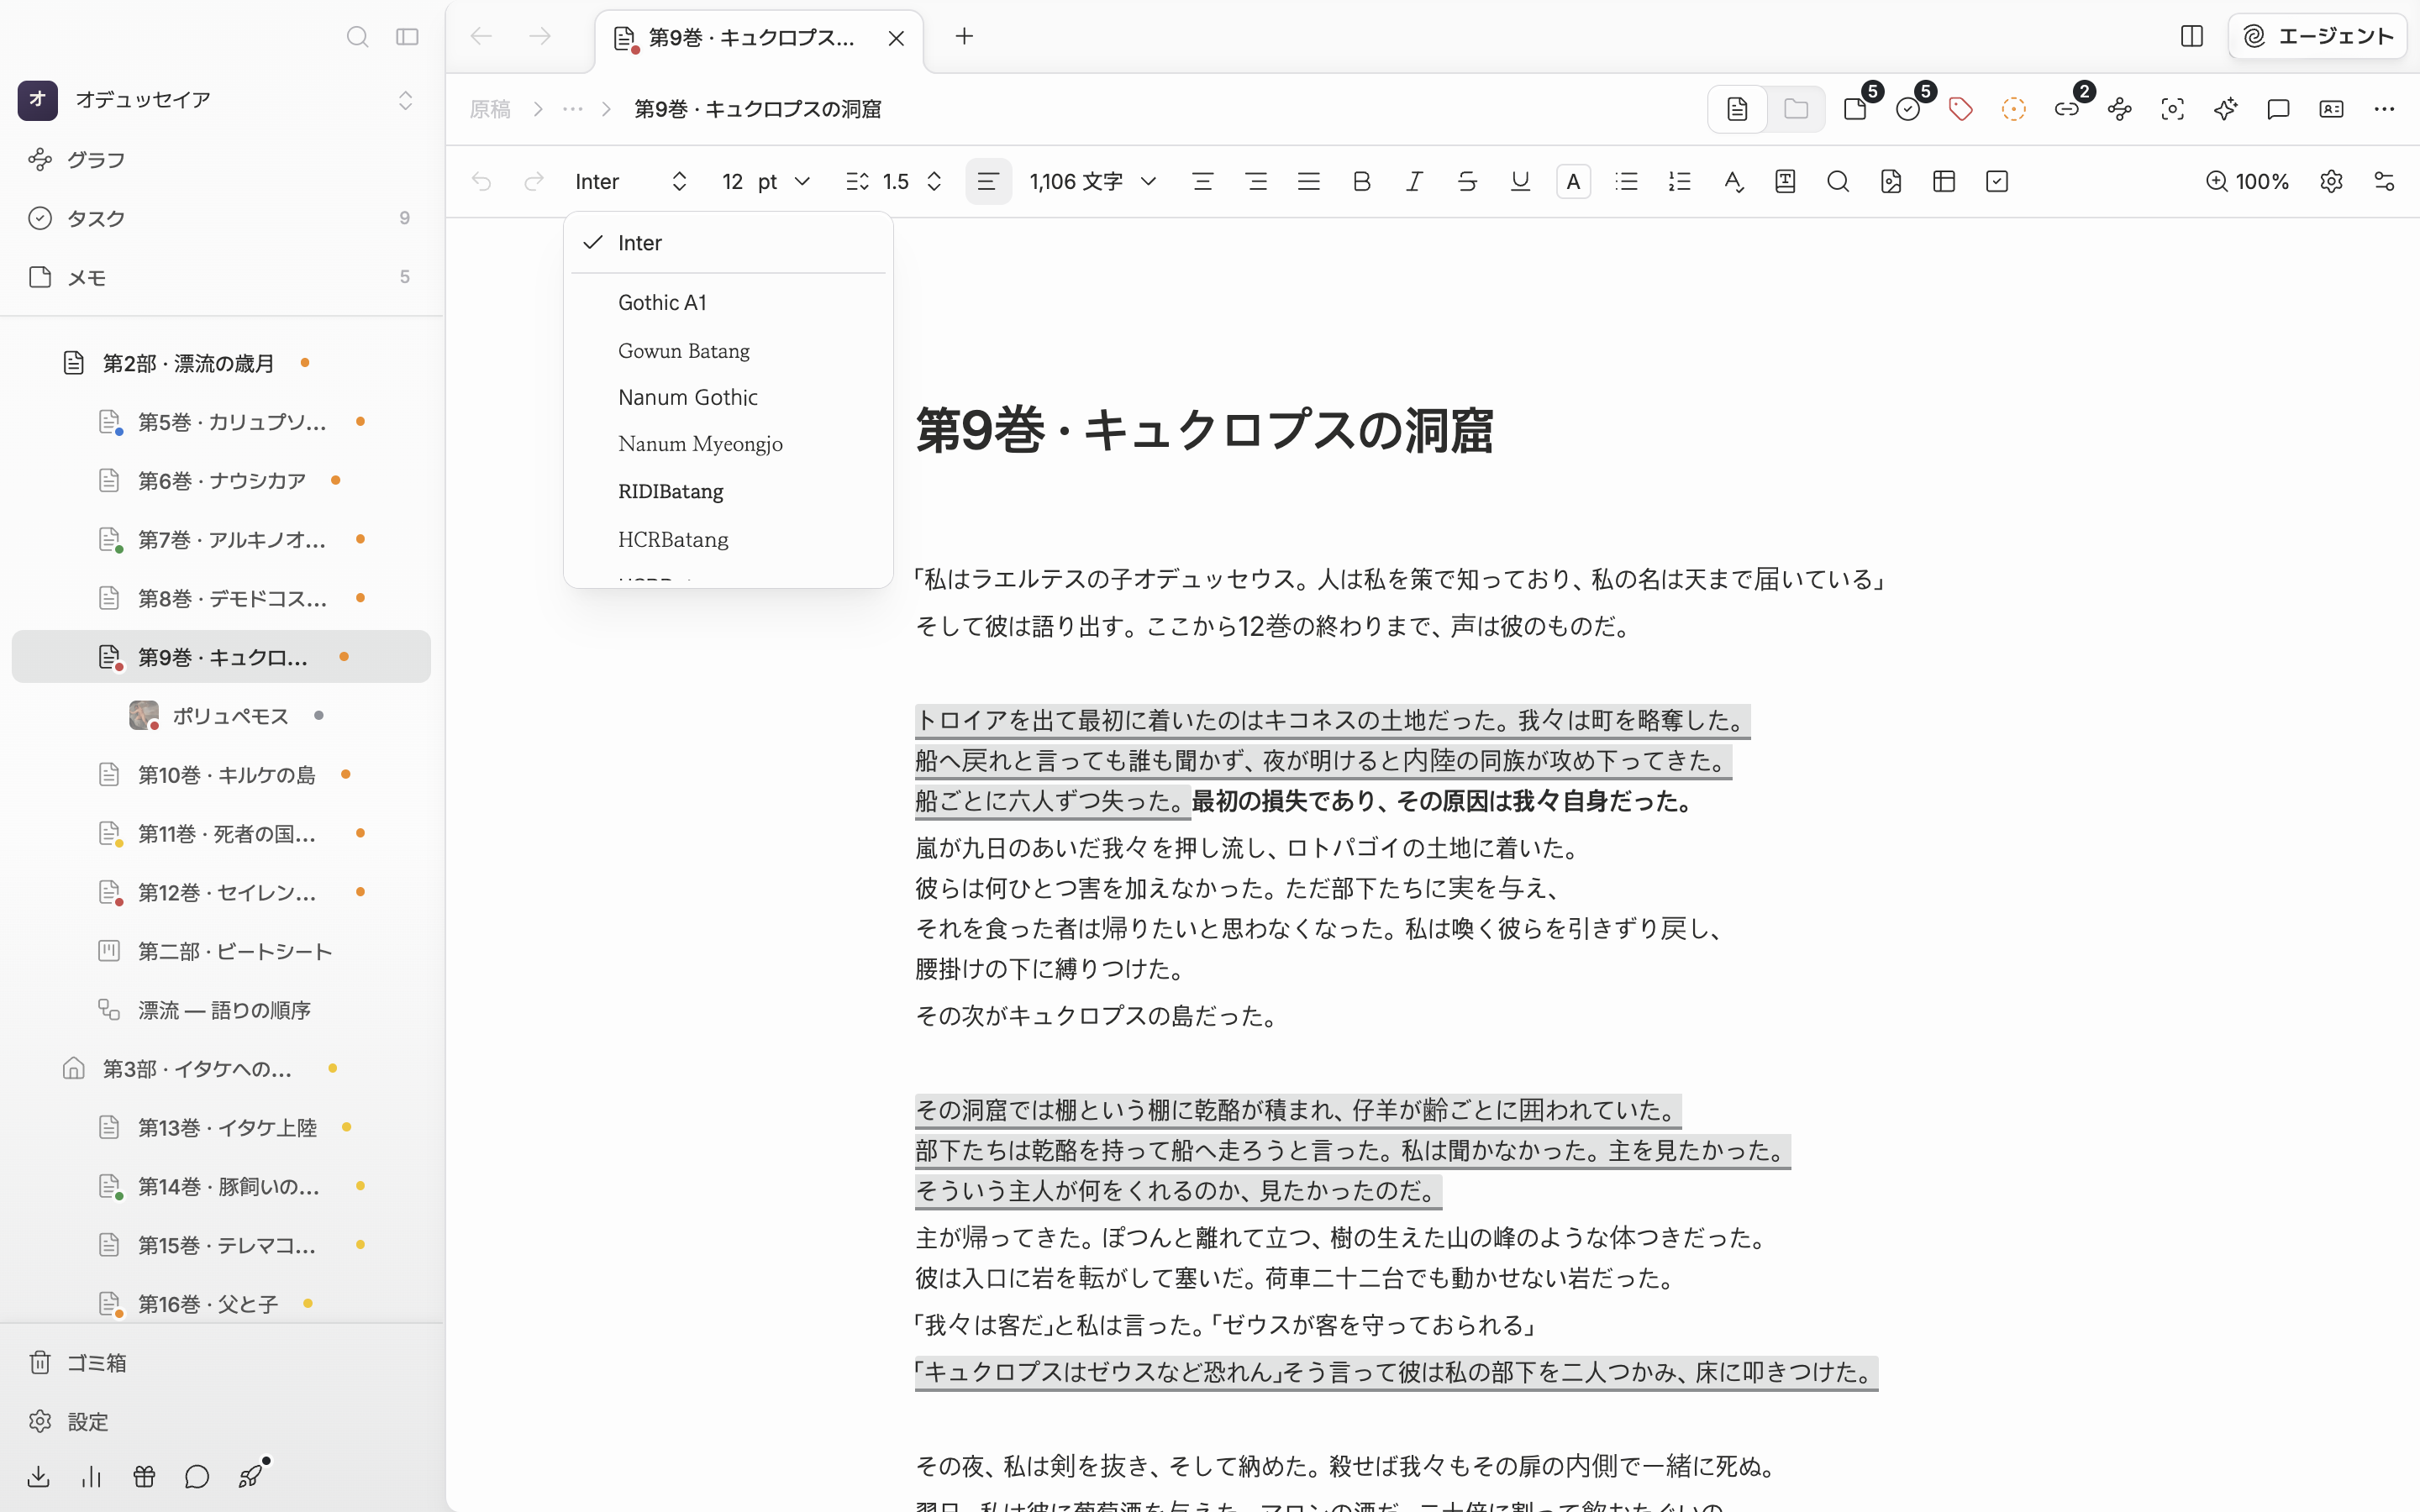Choose Nanum Gothic font
2420x1512 pixels.
point(728,397)
